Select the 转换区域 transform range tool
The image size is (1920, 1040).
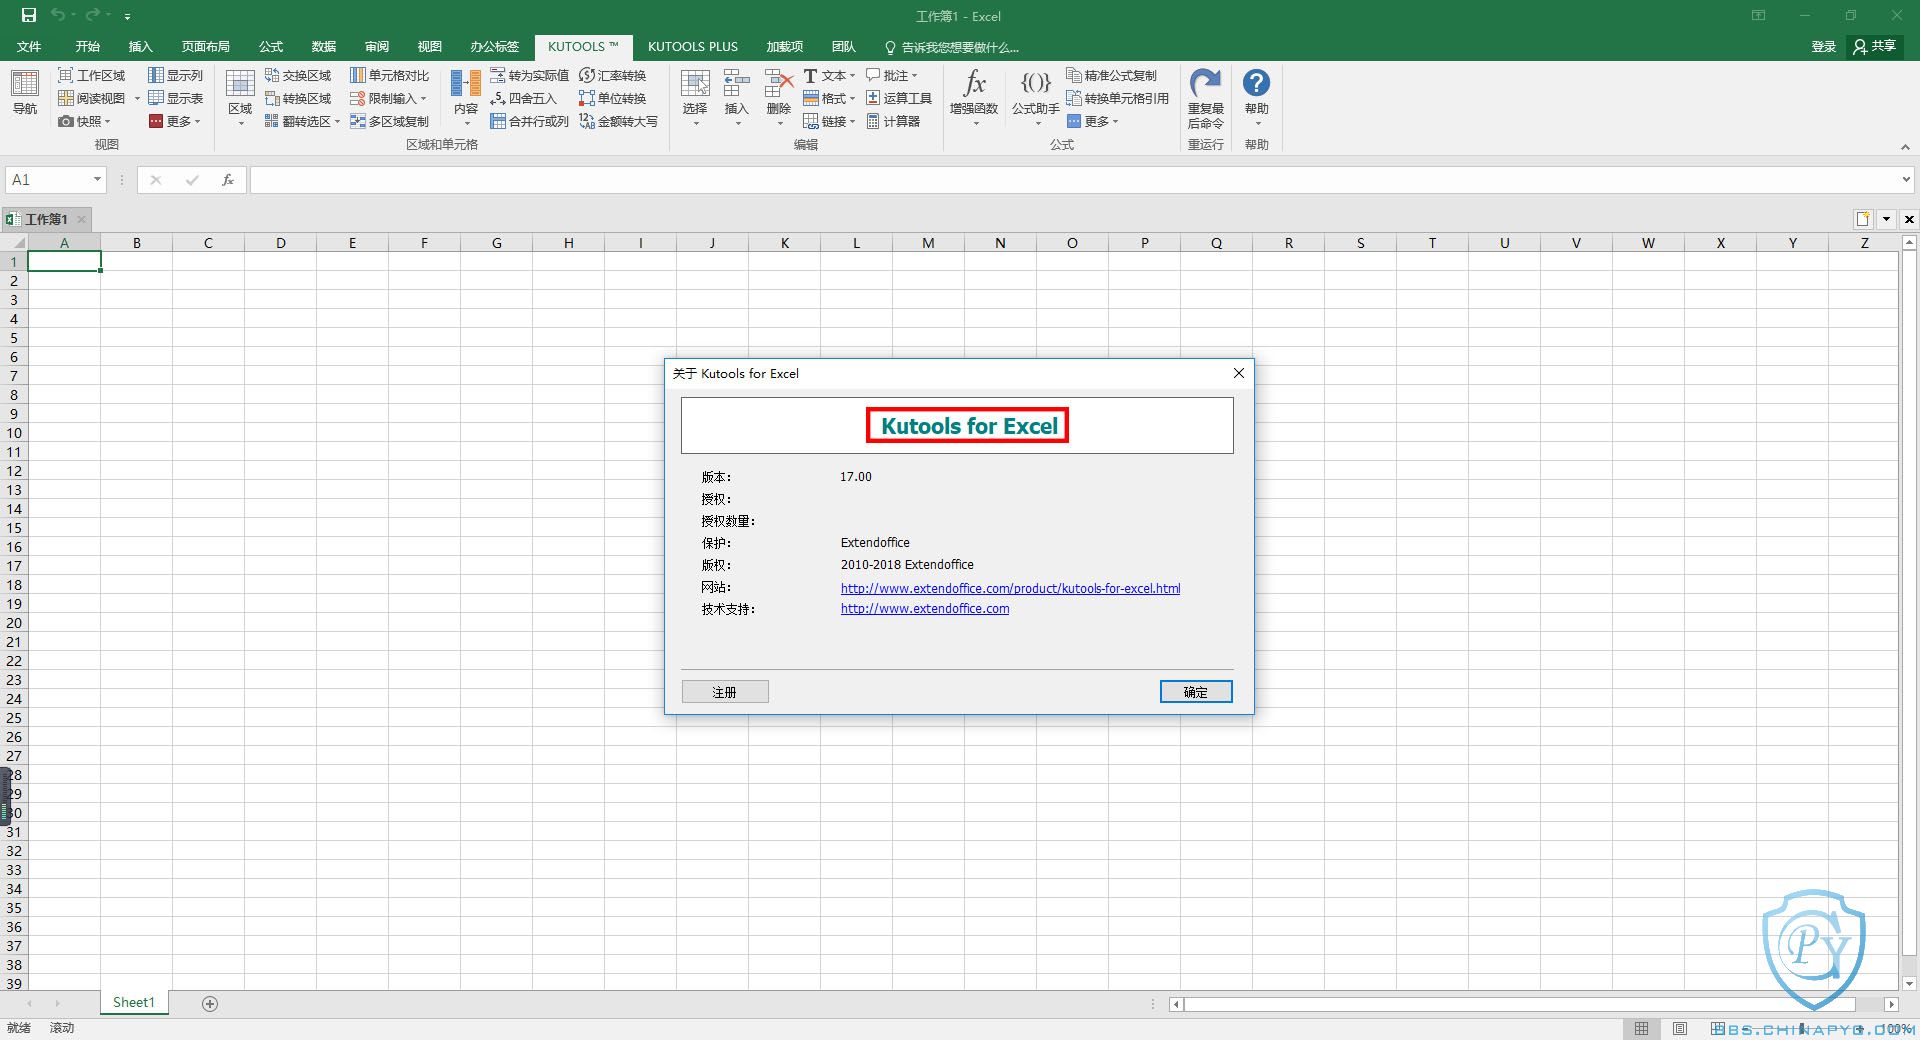pyautogui.click(x=298, y=98)
